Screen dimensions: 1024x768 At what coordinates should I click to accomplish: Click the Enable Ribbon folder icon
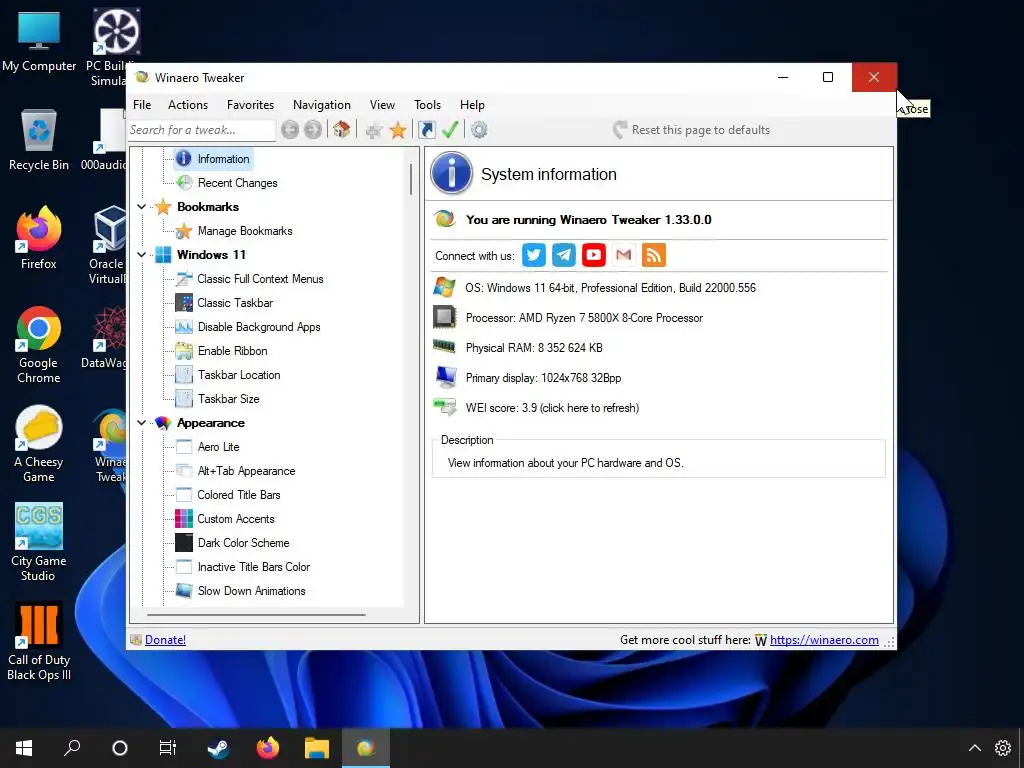click(184, 351)
